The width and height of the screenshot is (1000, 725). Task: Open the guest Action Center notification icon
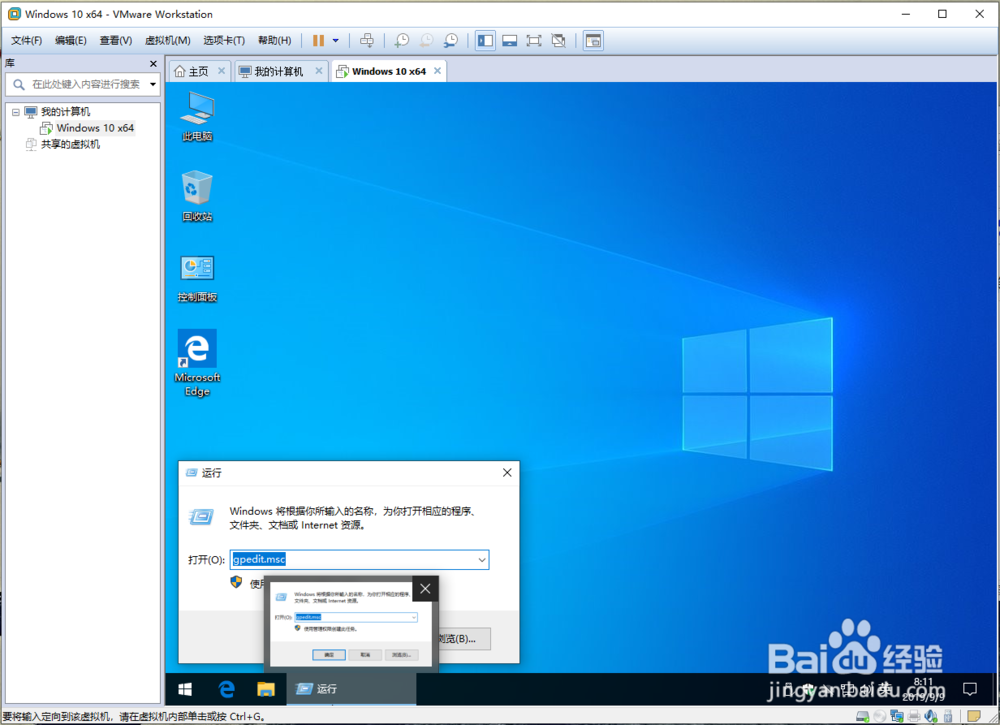tap(969, 689)
